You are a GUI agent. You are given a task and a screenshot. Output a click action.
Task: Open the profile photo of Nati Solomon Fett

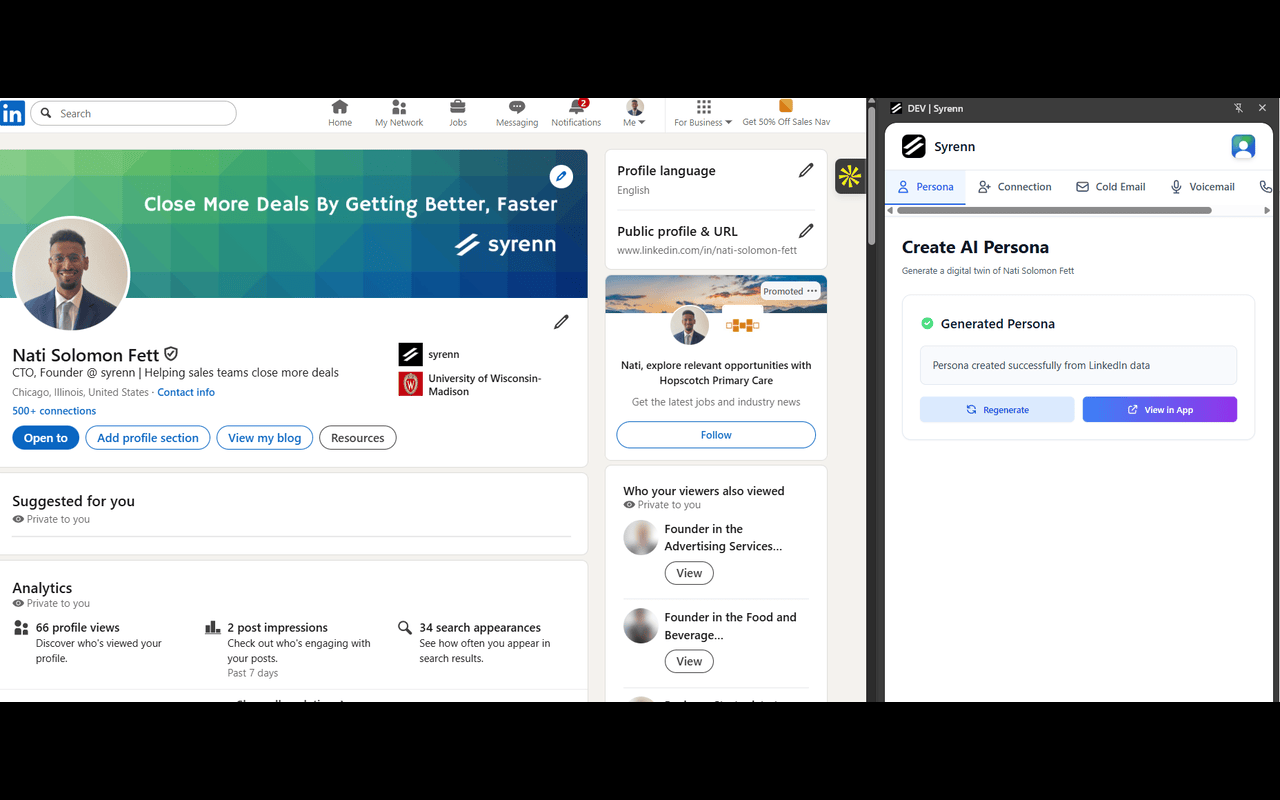(x=71, y=274)
